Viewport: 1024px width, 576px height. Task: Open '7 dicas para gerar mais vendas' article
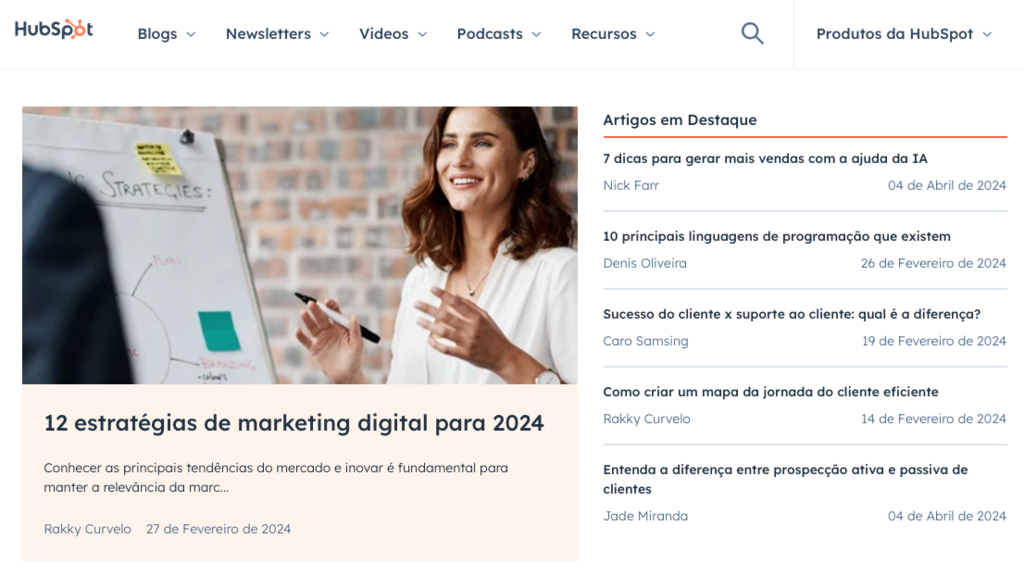pyautogui.click(x=765, y=158)
